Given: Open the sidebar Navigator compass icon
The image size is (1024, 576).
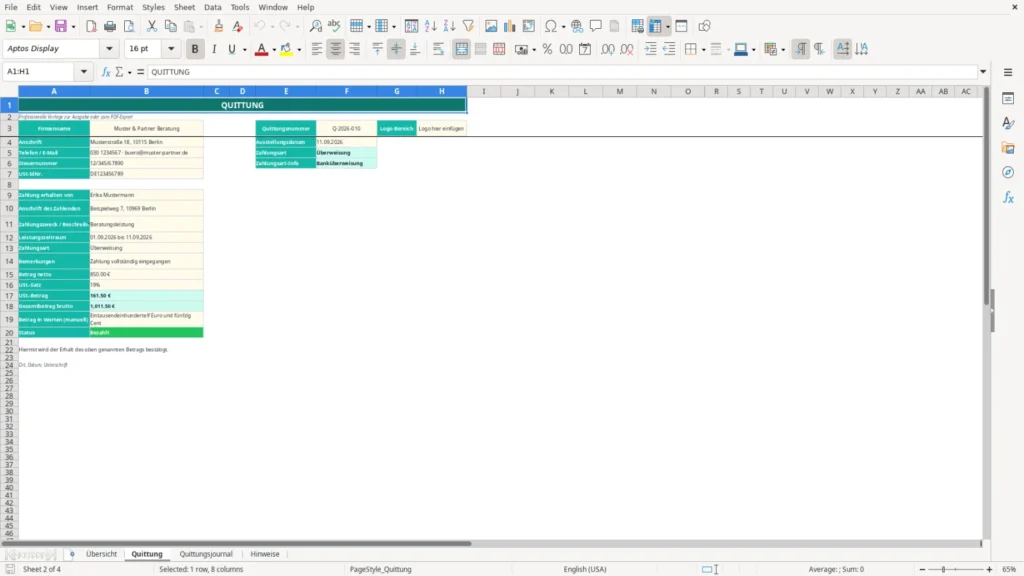Looking at the screenshot, I should click(x=1008, y=172).
